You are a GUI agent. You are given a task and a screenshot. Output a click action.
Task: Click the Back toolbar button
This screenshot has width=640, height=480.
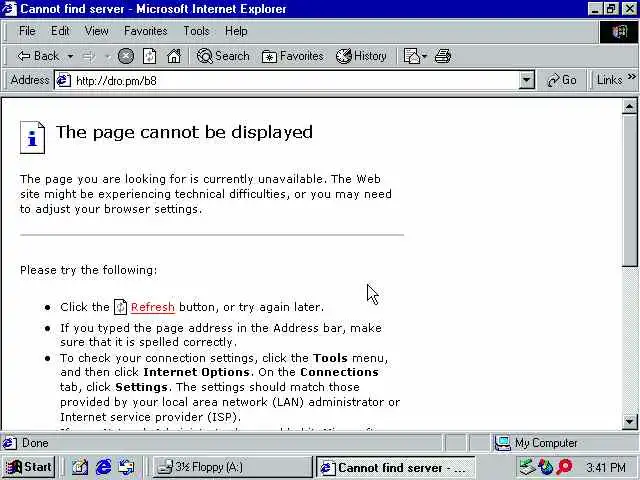(38, 56)
